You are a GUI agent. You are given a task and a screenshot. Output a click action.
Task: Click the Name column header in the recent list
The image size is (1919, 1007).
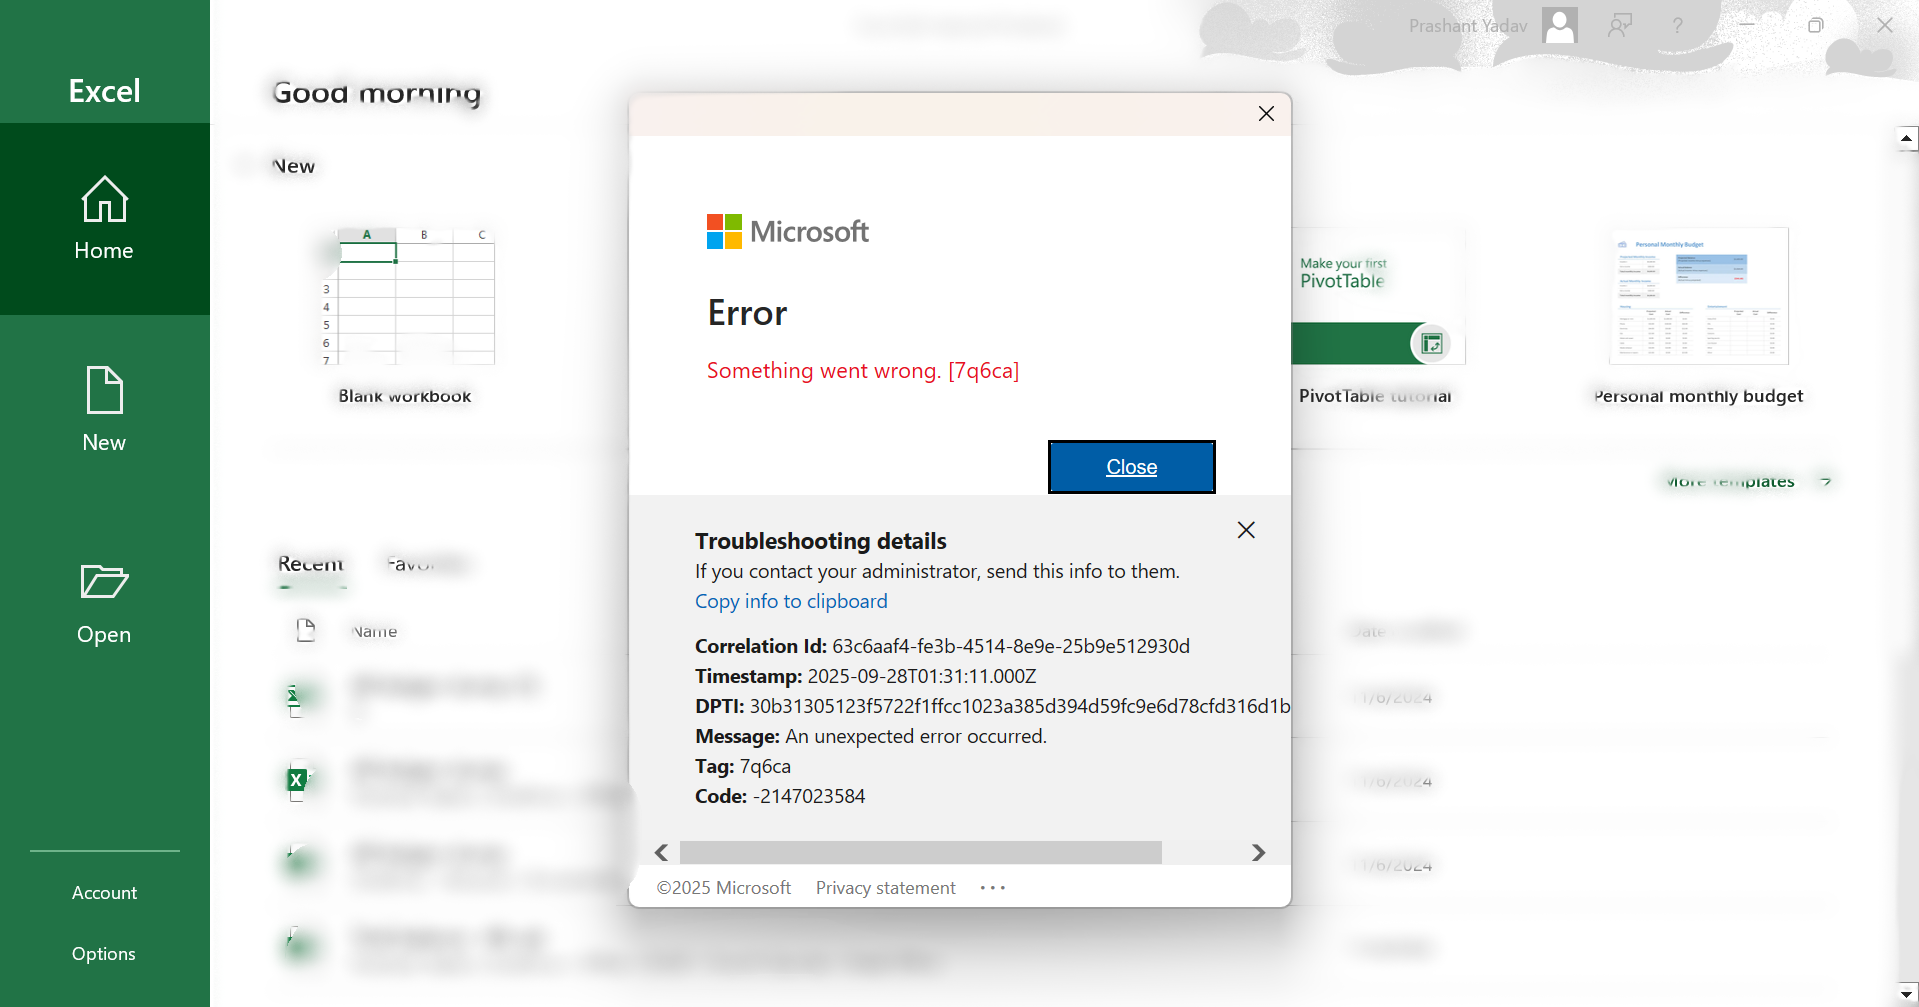pos(375,632)
